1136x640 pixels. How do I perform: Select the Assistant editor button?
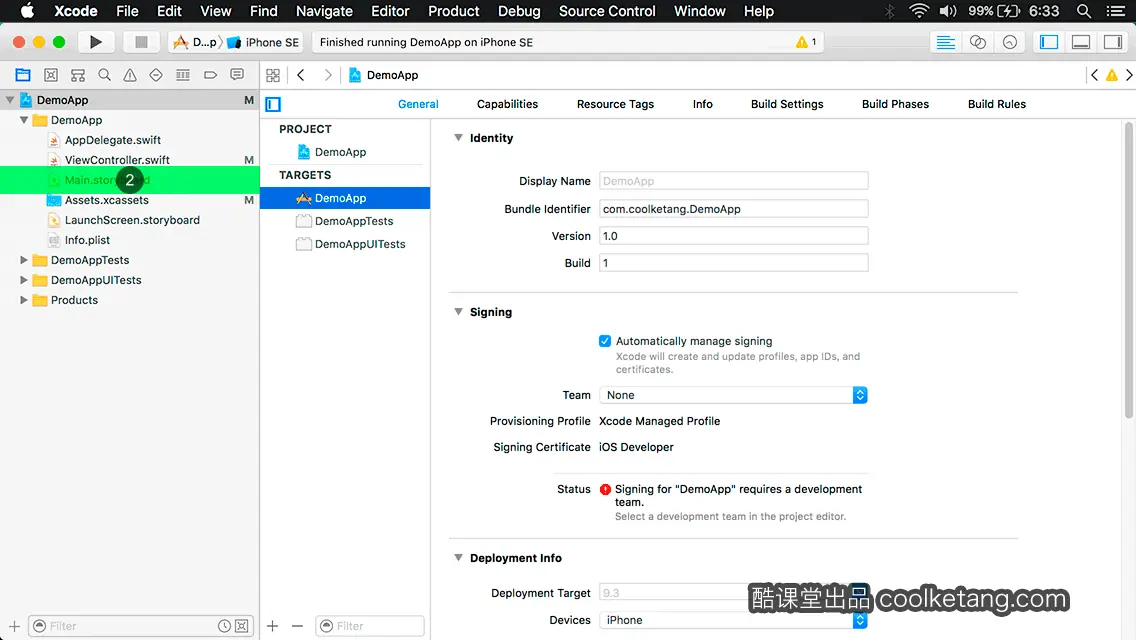coord(977,42)
